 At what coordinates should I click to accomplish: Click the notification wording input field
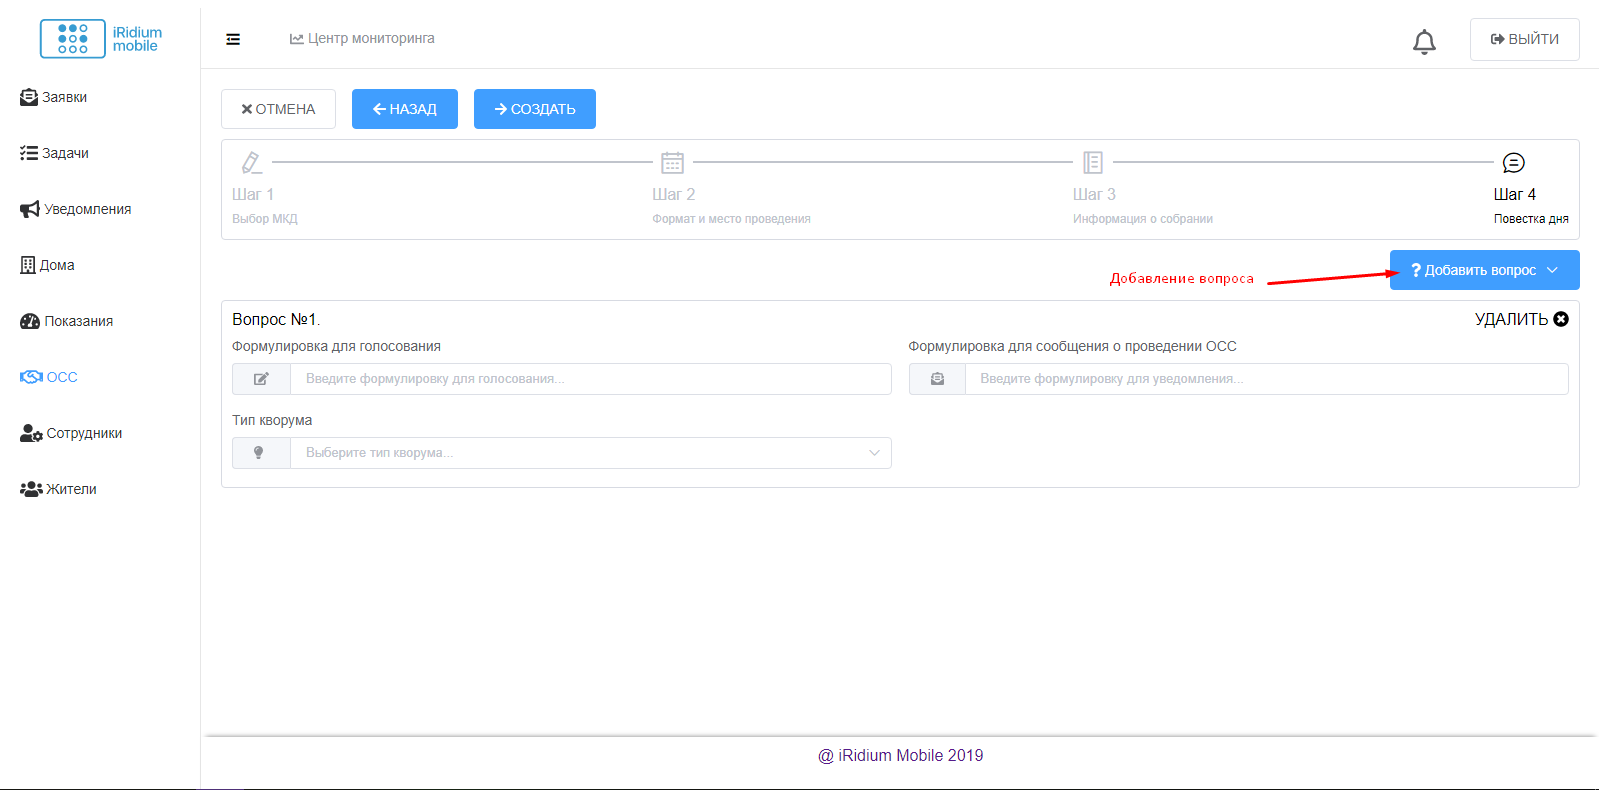pos(1267,379)
